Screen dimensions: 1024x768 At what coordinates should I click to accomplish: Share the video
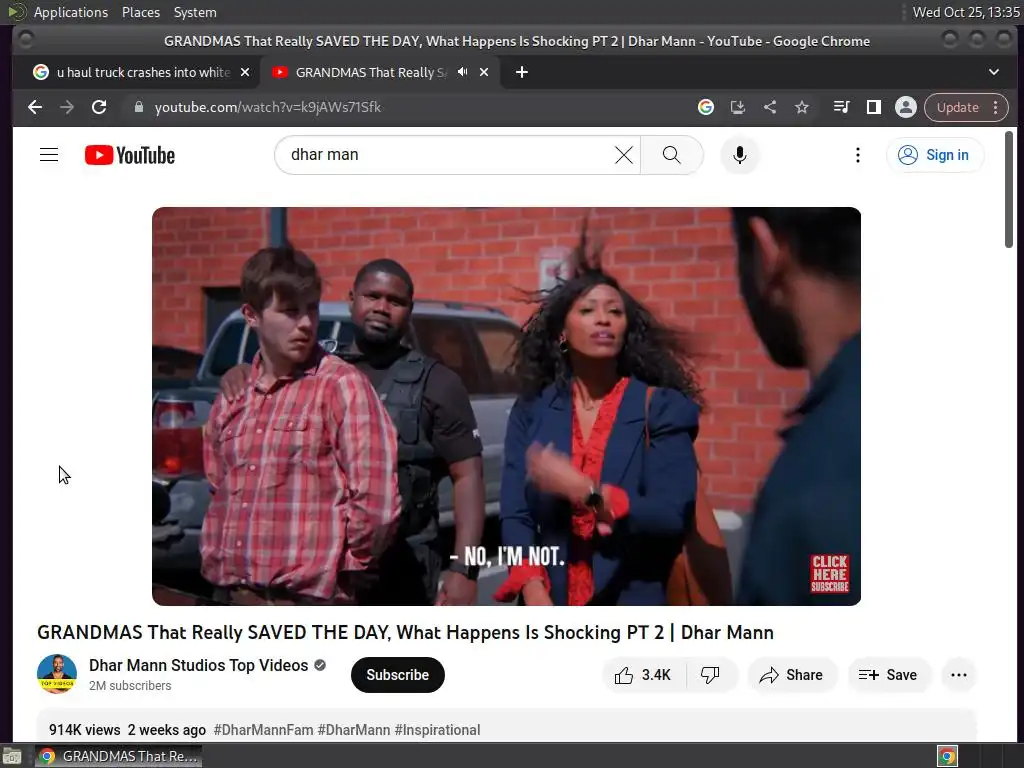pos(791,675)
